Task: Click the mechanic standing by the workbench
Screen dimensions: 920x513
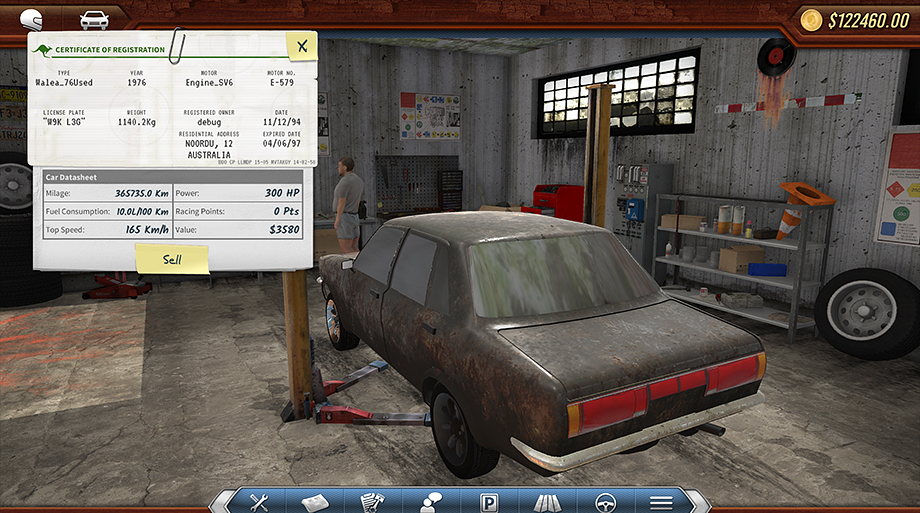Action: (x=348, y=200)
